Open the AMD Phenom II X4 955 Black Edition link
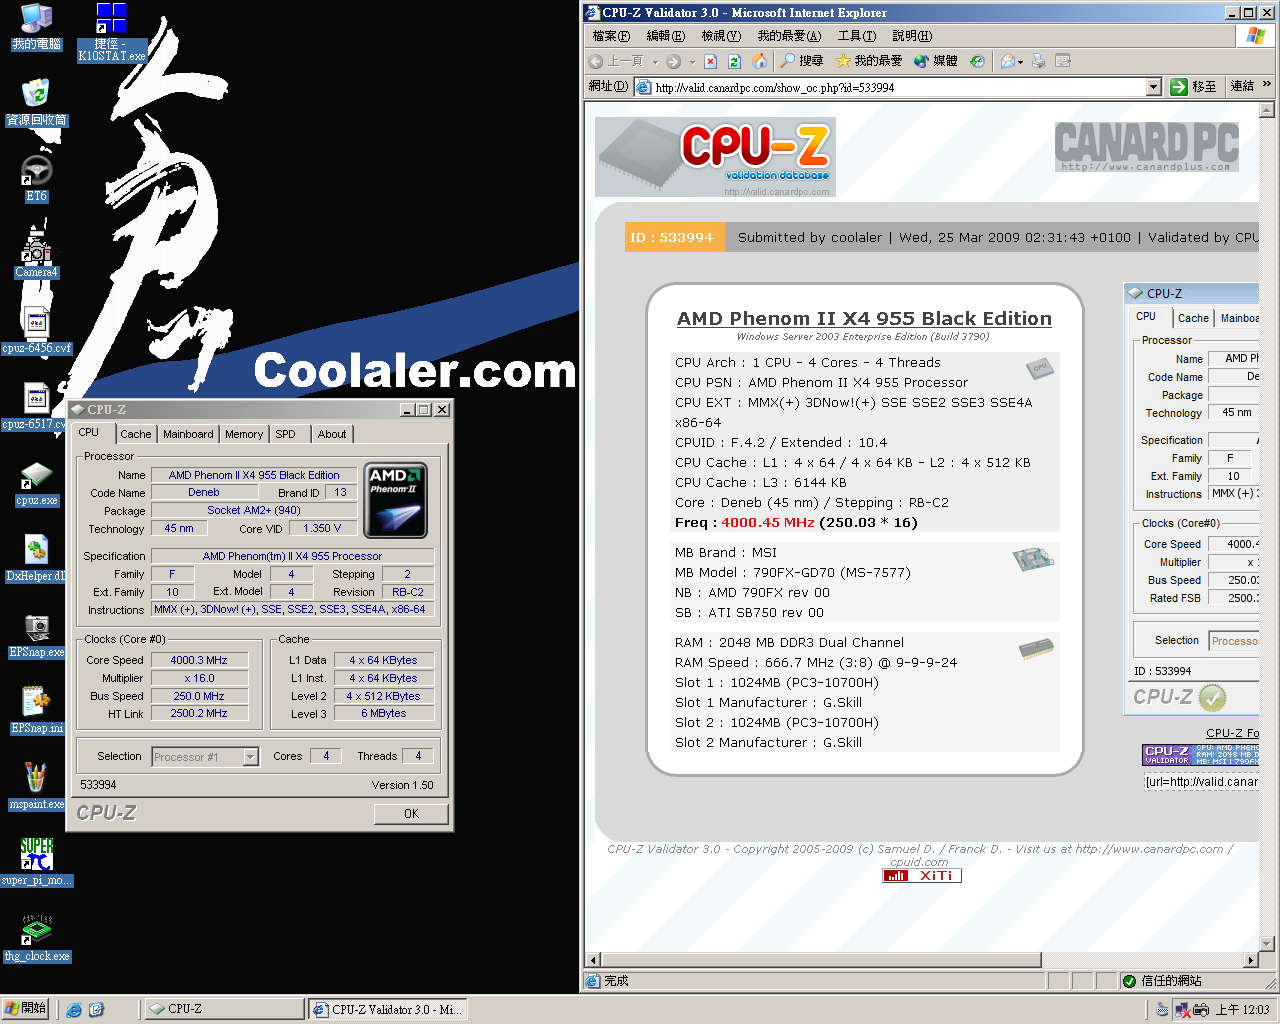Screen dimensions: 1280x1024 point(864,318)
